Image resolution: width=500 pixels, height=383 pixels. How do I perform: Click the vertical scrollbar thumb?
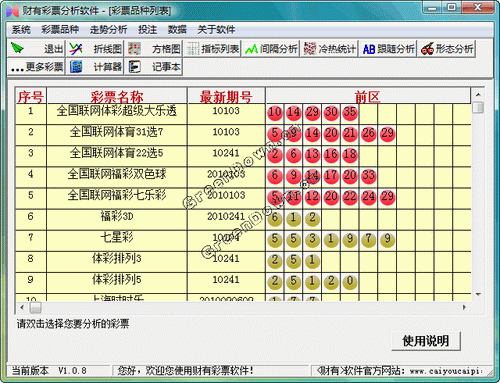click(478, 107)
